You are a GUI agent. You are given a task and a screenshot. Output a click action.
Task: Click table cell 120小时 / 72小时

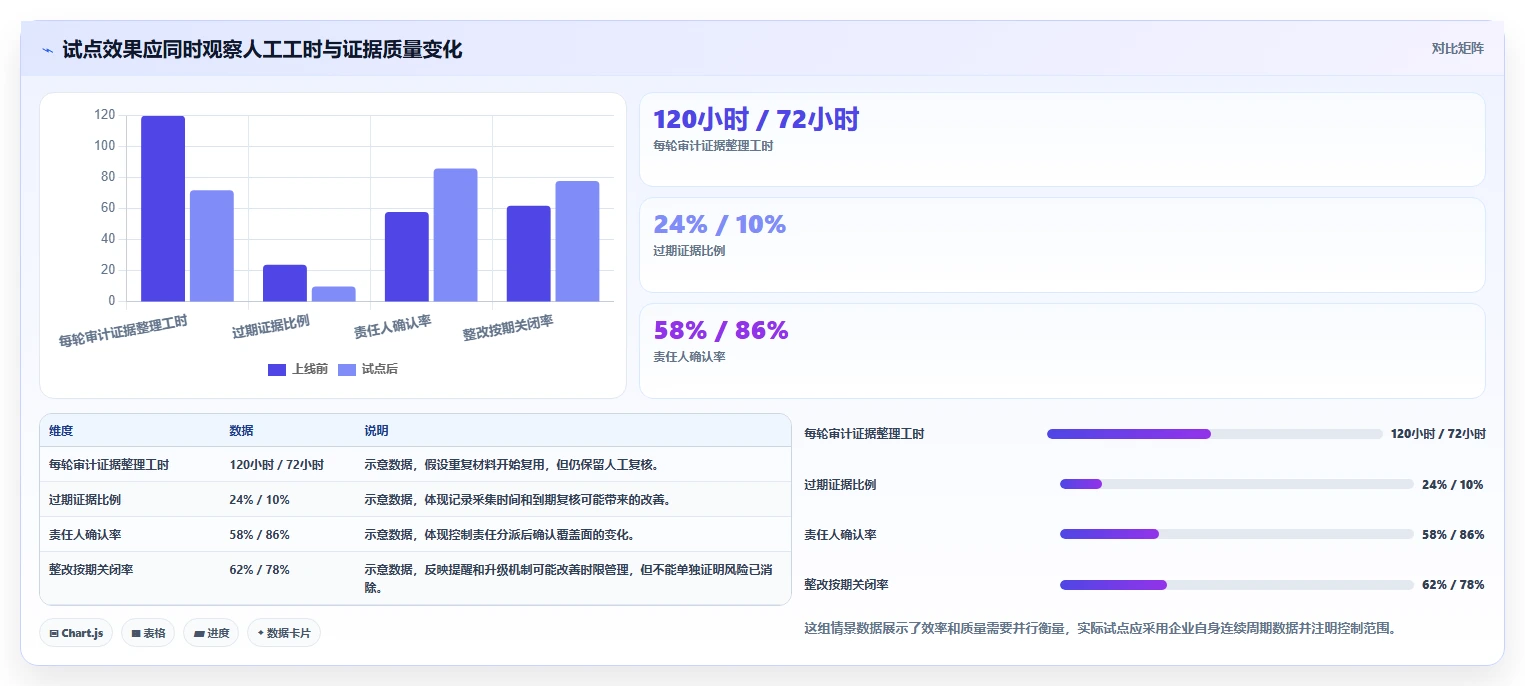click(276, 465)
